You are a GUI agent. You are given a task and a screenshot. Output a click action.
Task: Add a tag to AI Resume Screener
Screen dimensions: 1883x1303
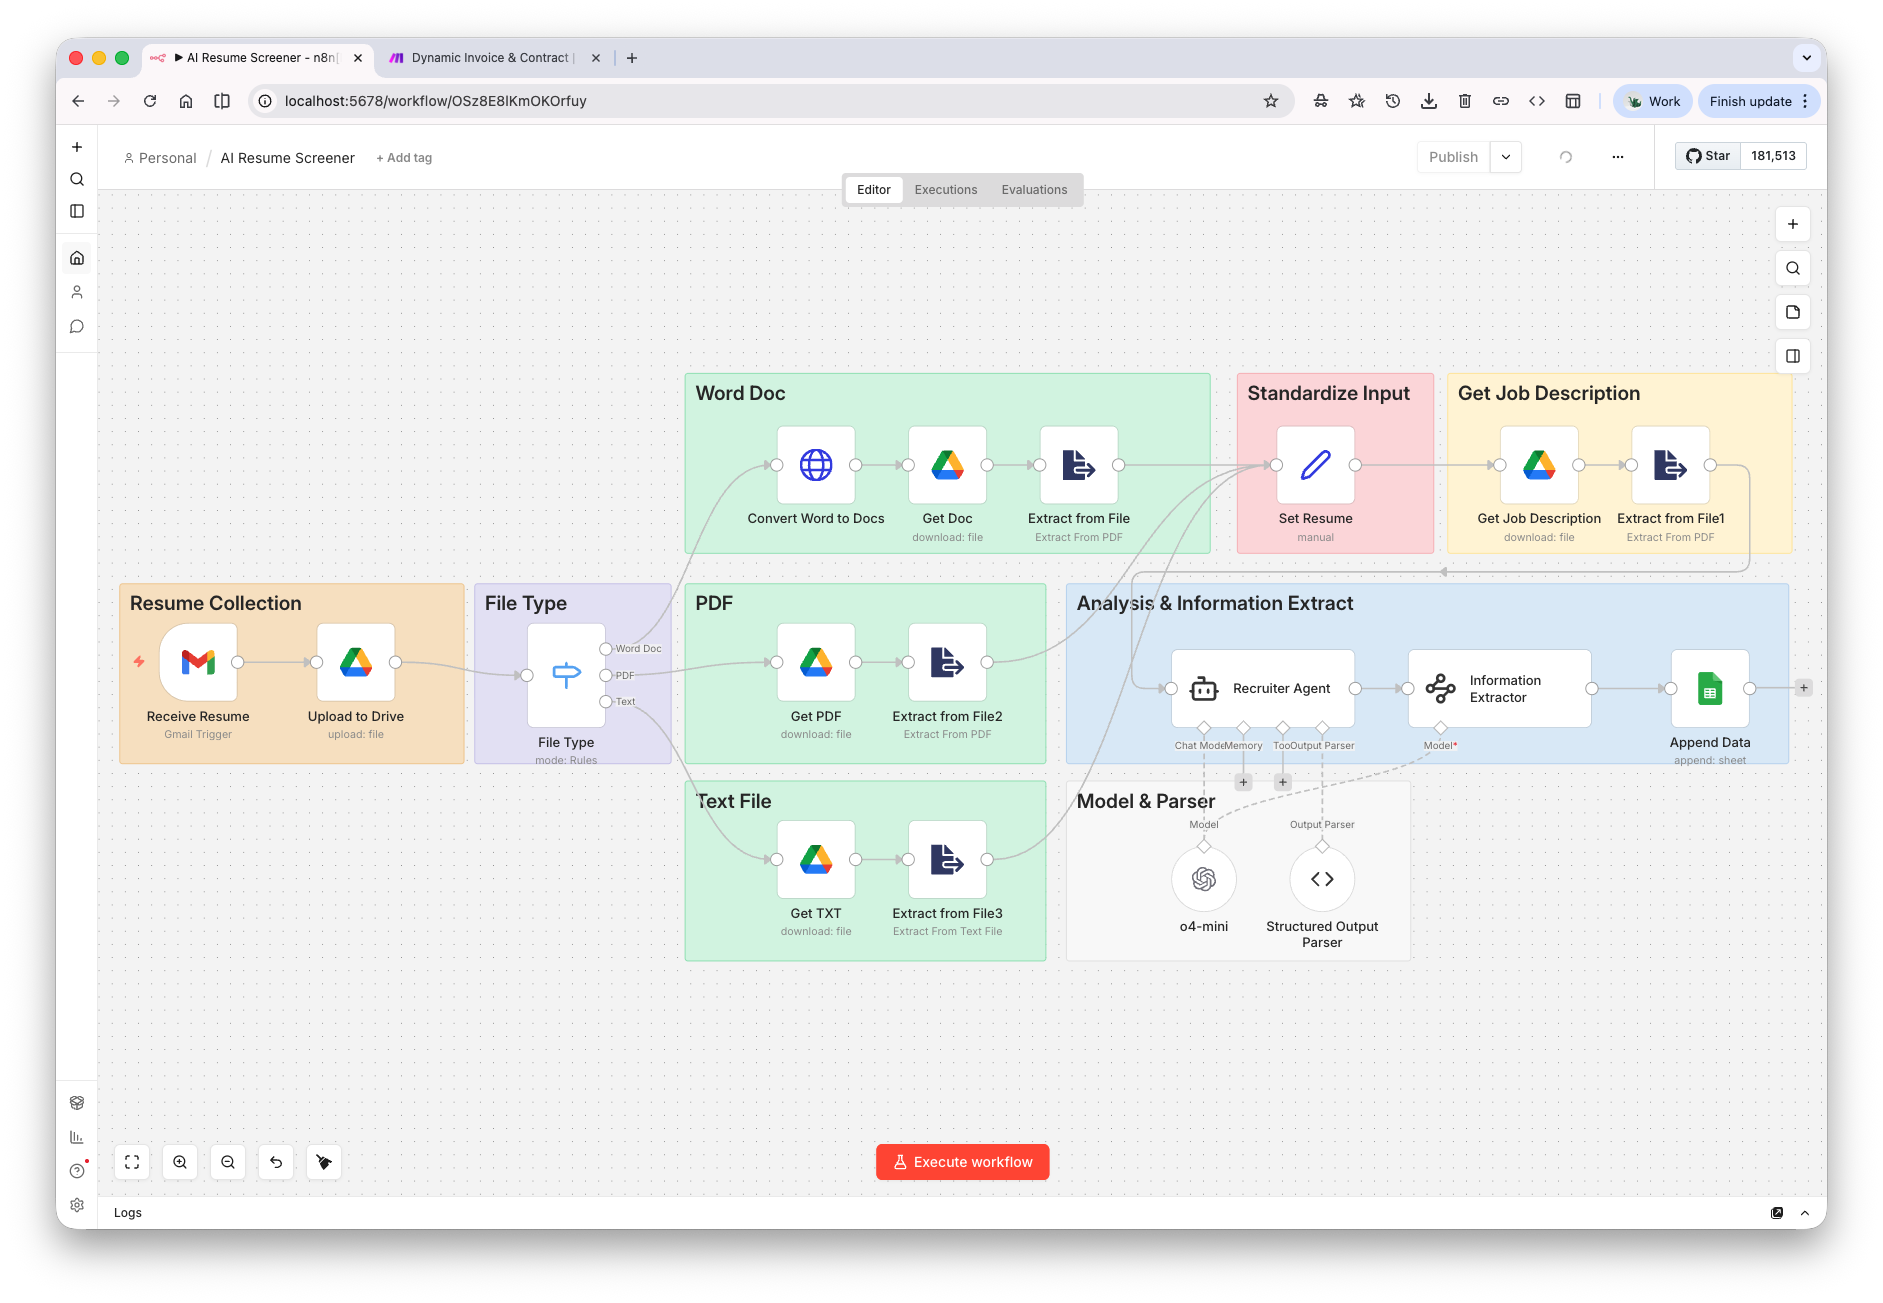403,157
